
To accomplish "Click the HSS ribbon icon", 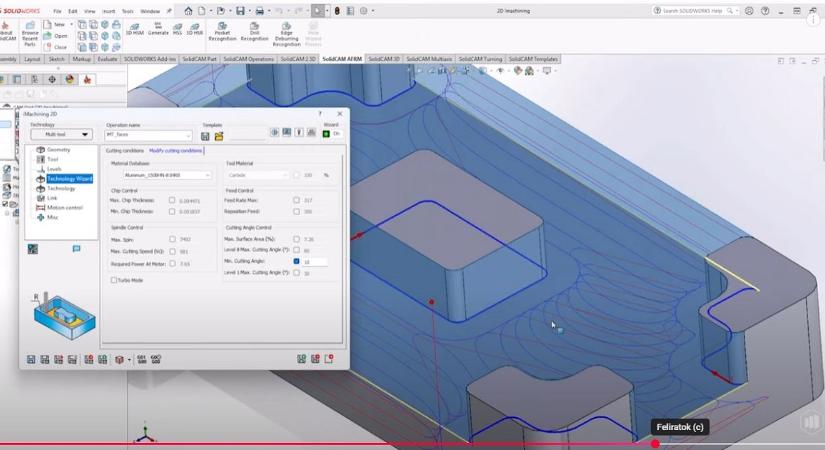I will 177,29.
